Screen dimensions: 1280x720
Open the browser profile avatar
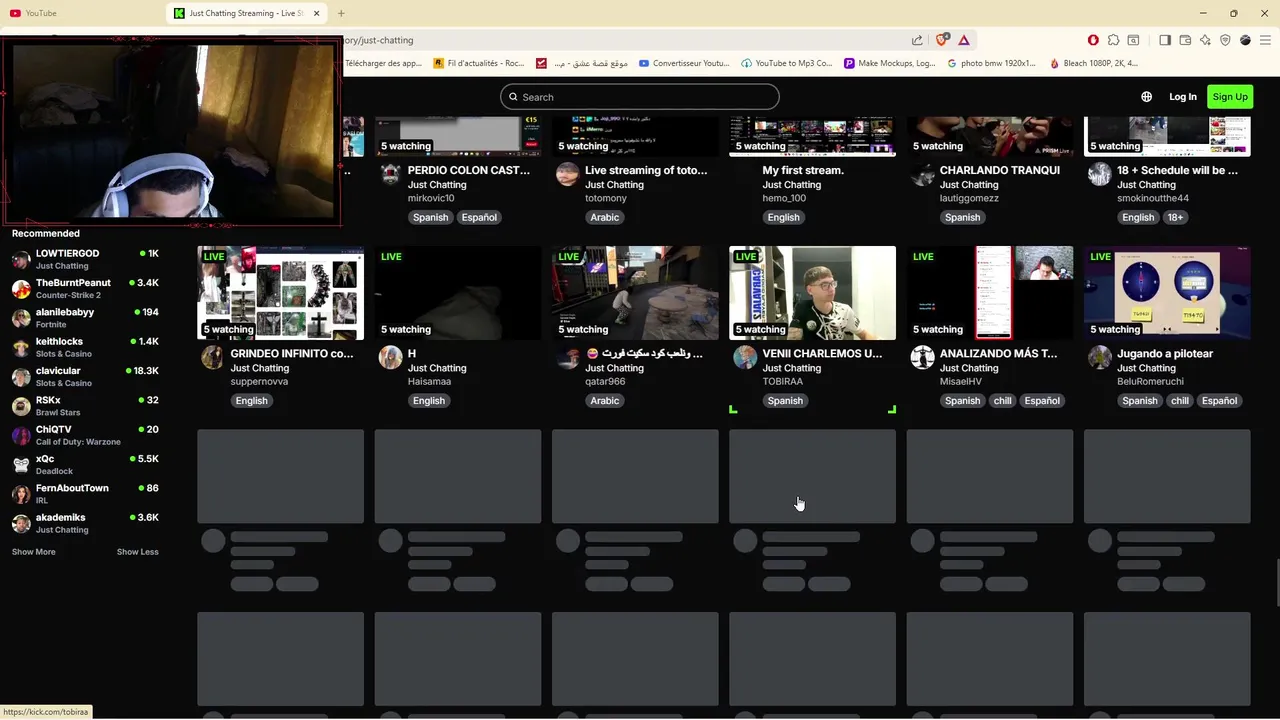(x=1245, y=40)
